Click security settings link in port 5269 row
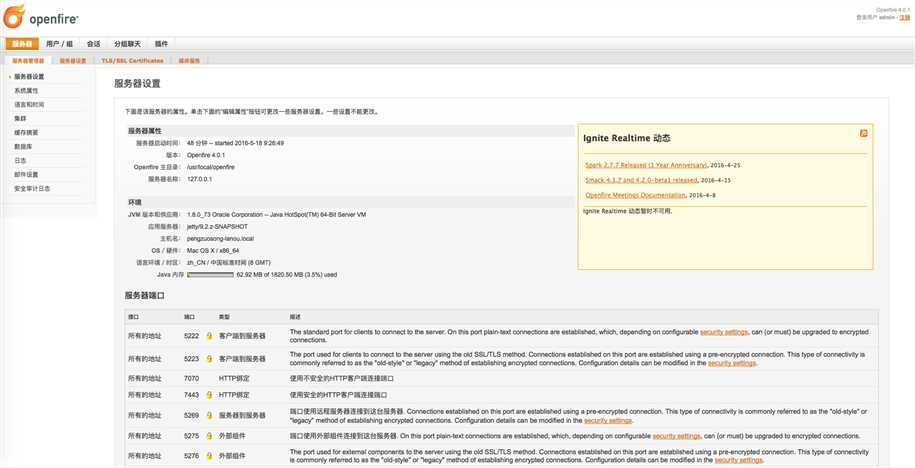Screen dimensions: 915x468 [x=608, y=420]
